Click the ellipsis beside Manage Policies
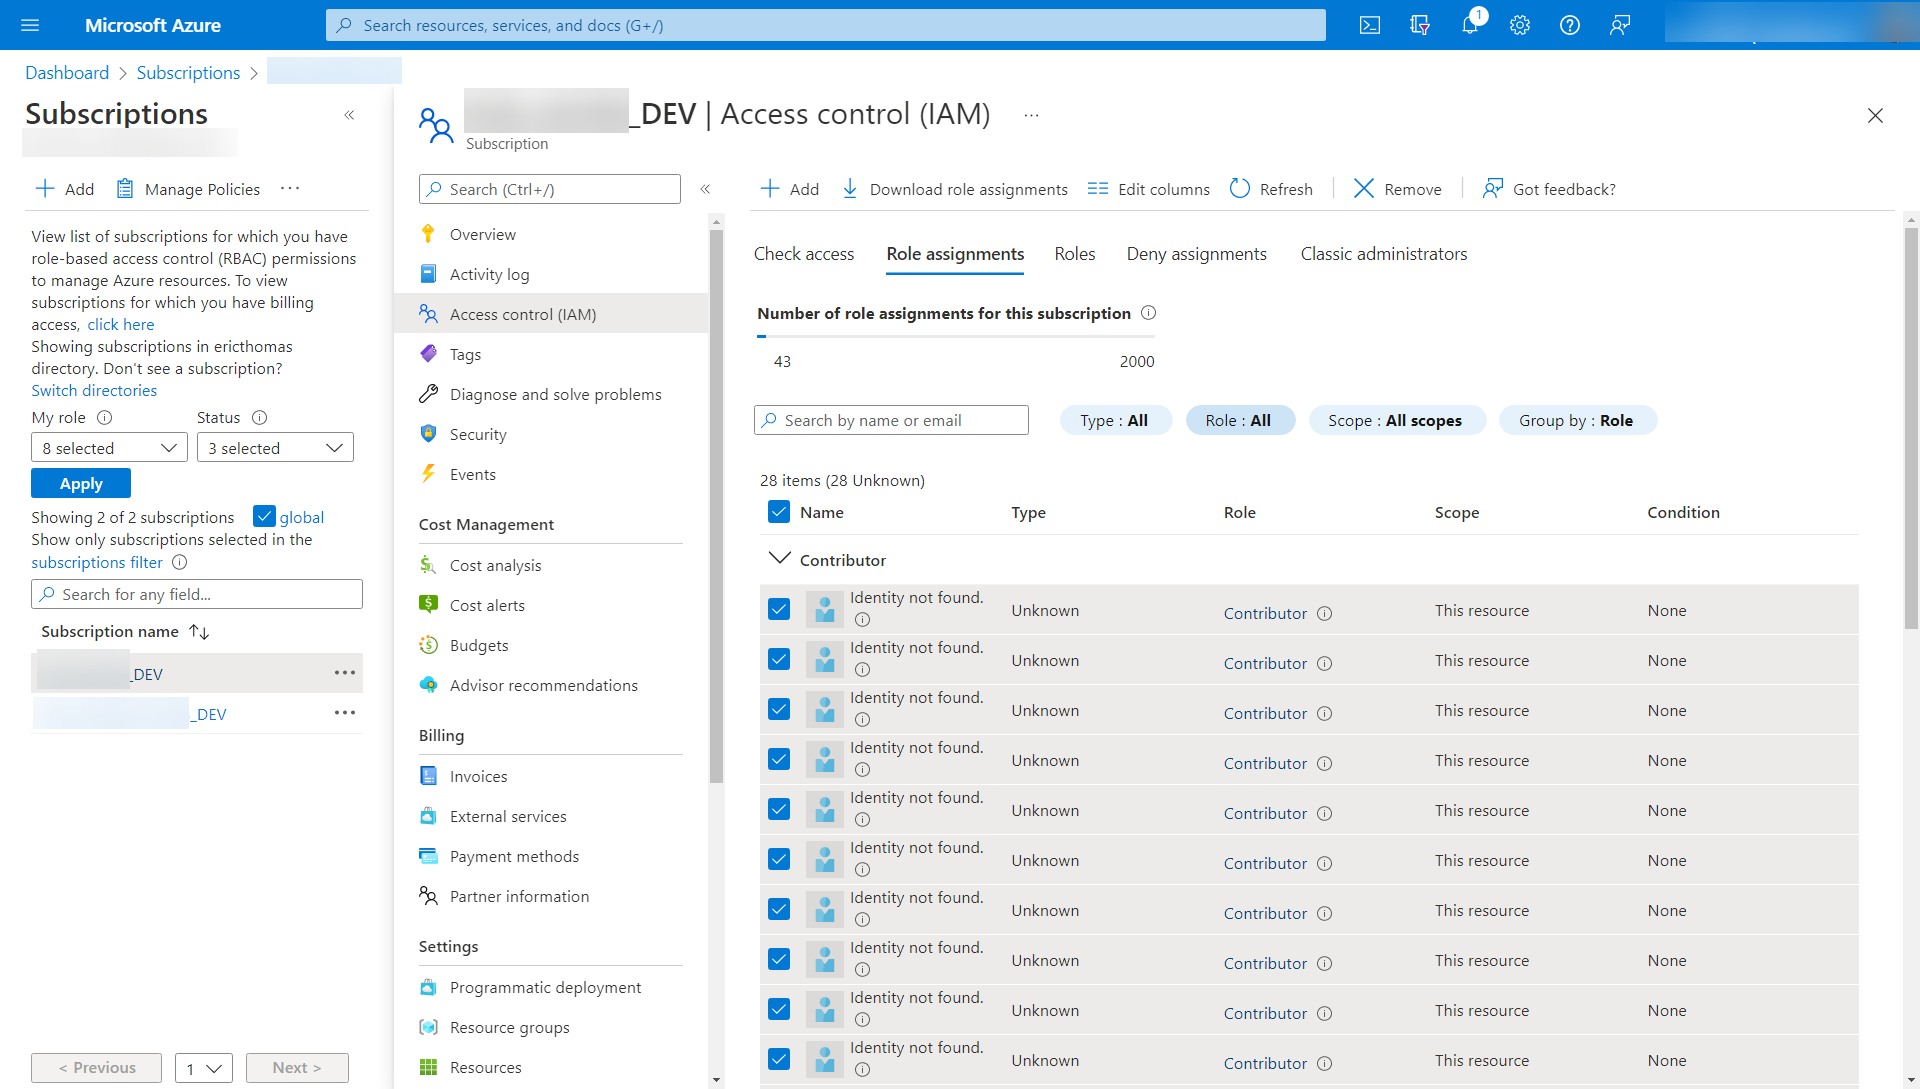This screenshot has height=1089, width=1920. click(x=290, y=188)
